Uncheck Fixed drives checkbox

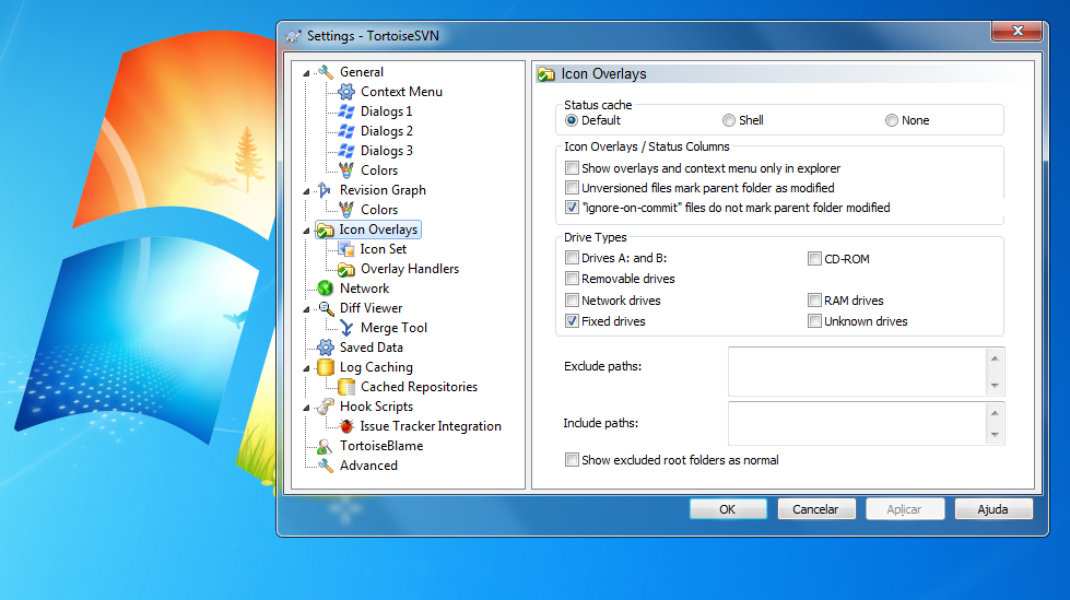pos(572,321)
